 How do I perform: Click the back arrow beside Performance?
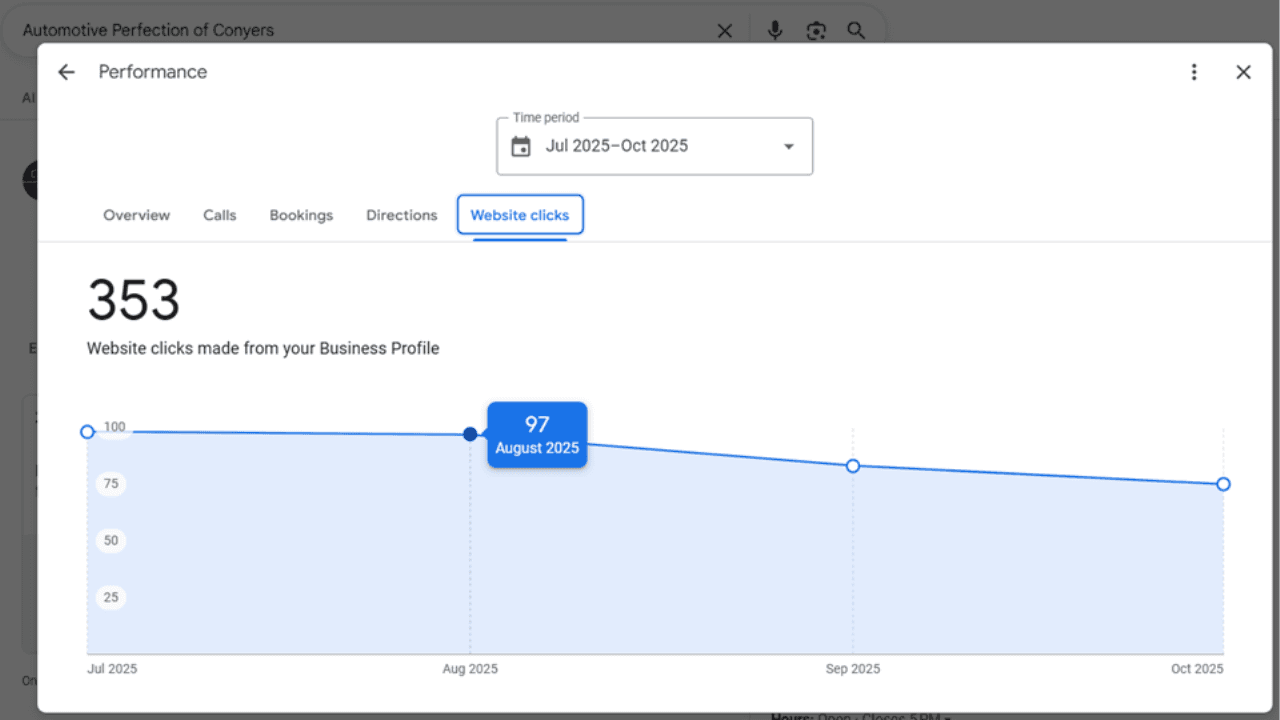pos(66,72)
